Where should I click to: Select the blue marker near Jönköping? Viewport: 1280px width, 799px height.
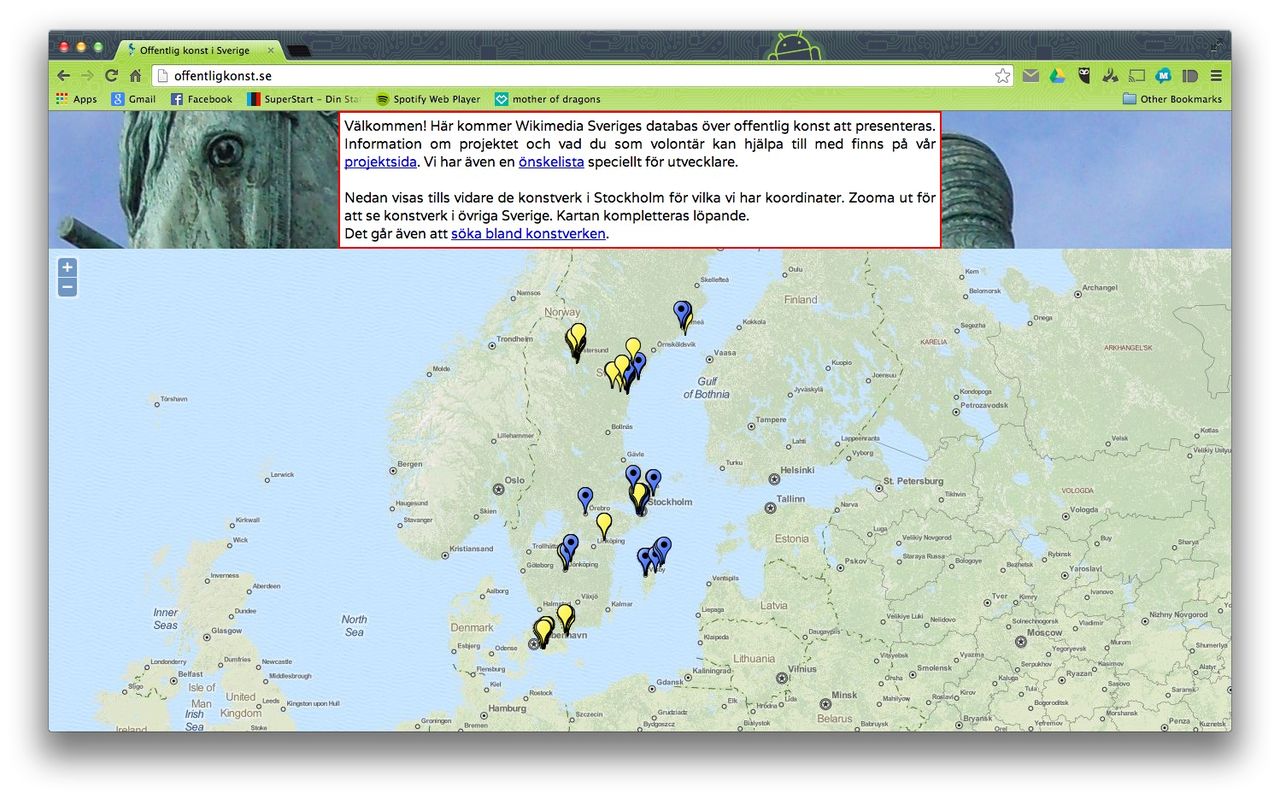[571, 545]
